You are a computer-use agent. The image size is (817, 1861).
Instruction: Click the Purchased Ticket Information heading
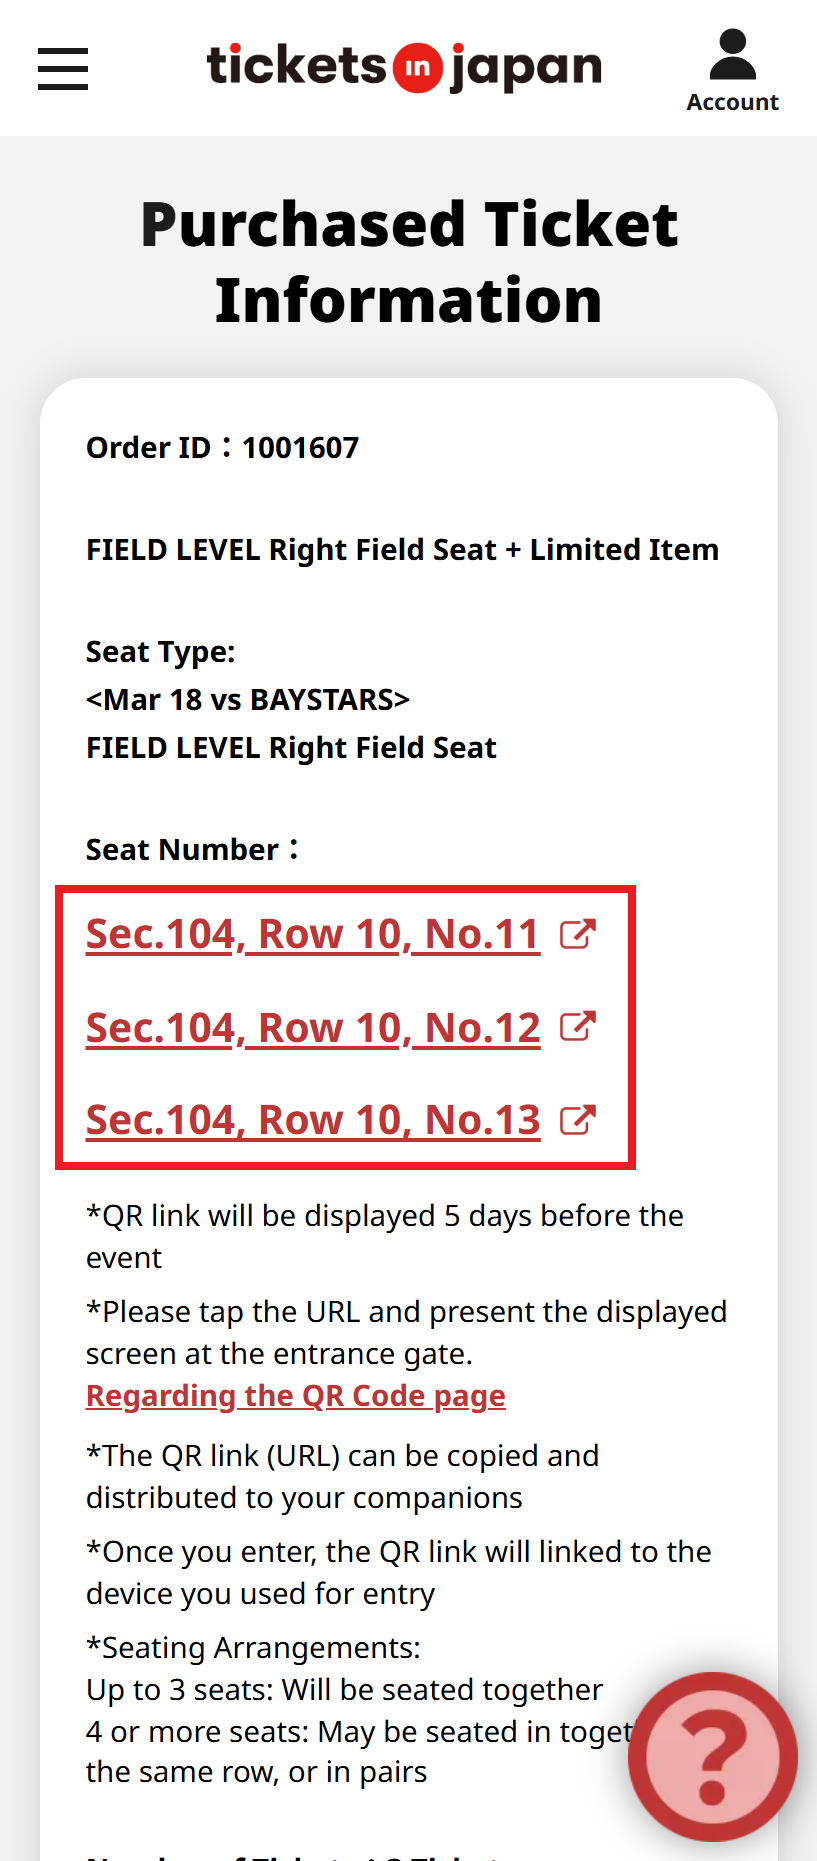point(409,262)
